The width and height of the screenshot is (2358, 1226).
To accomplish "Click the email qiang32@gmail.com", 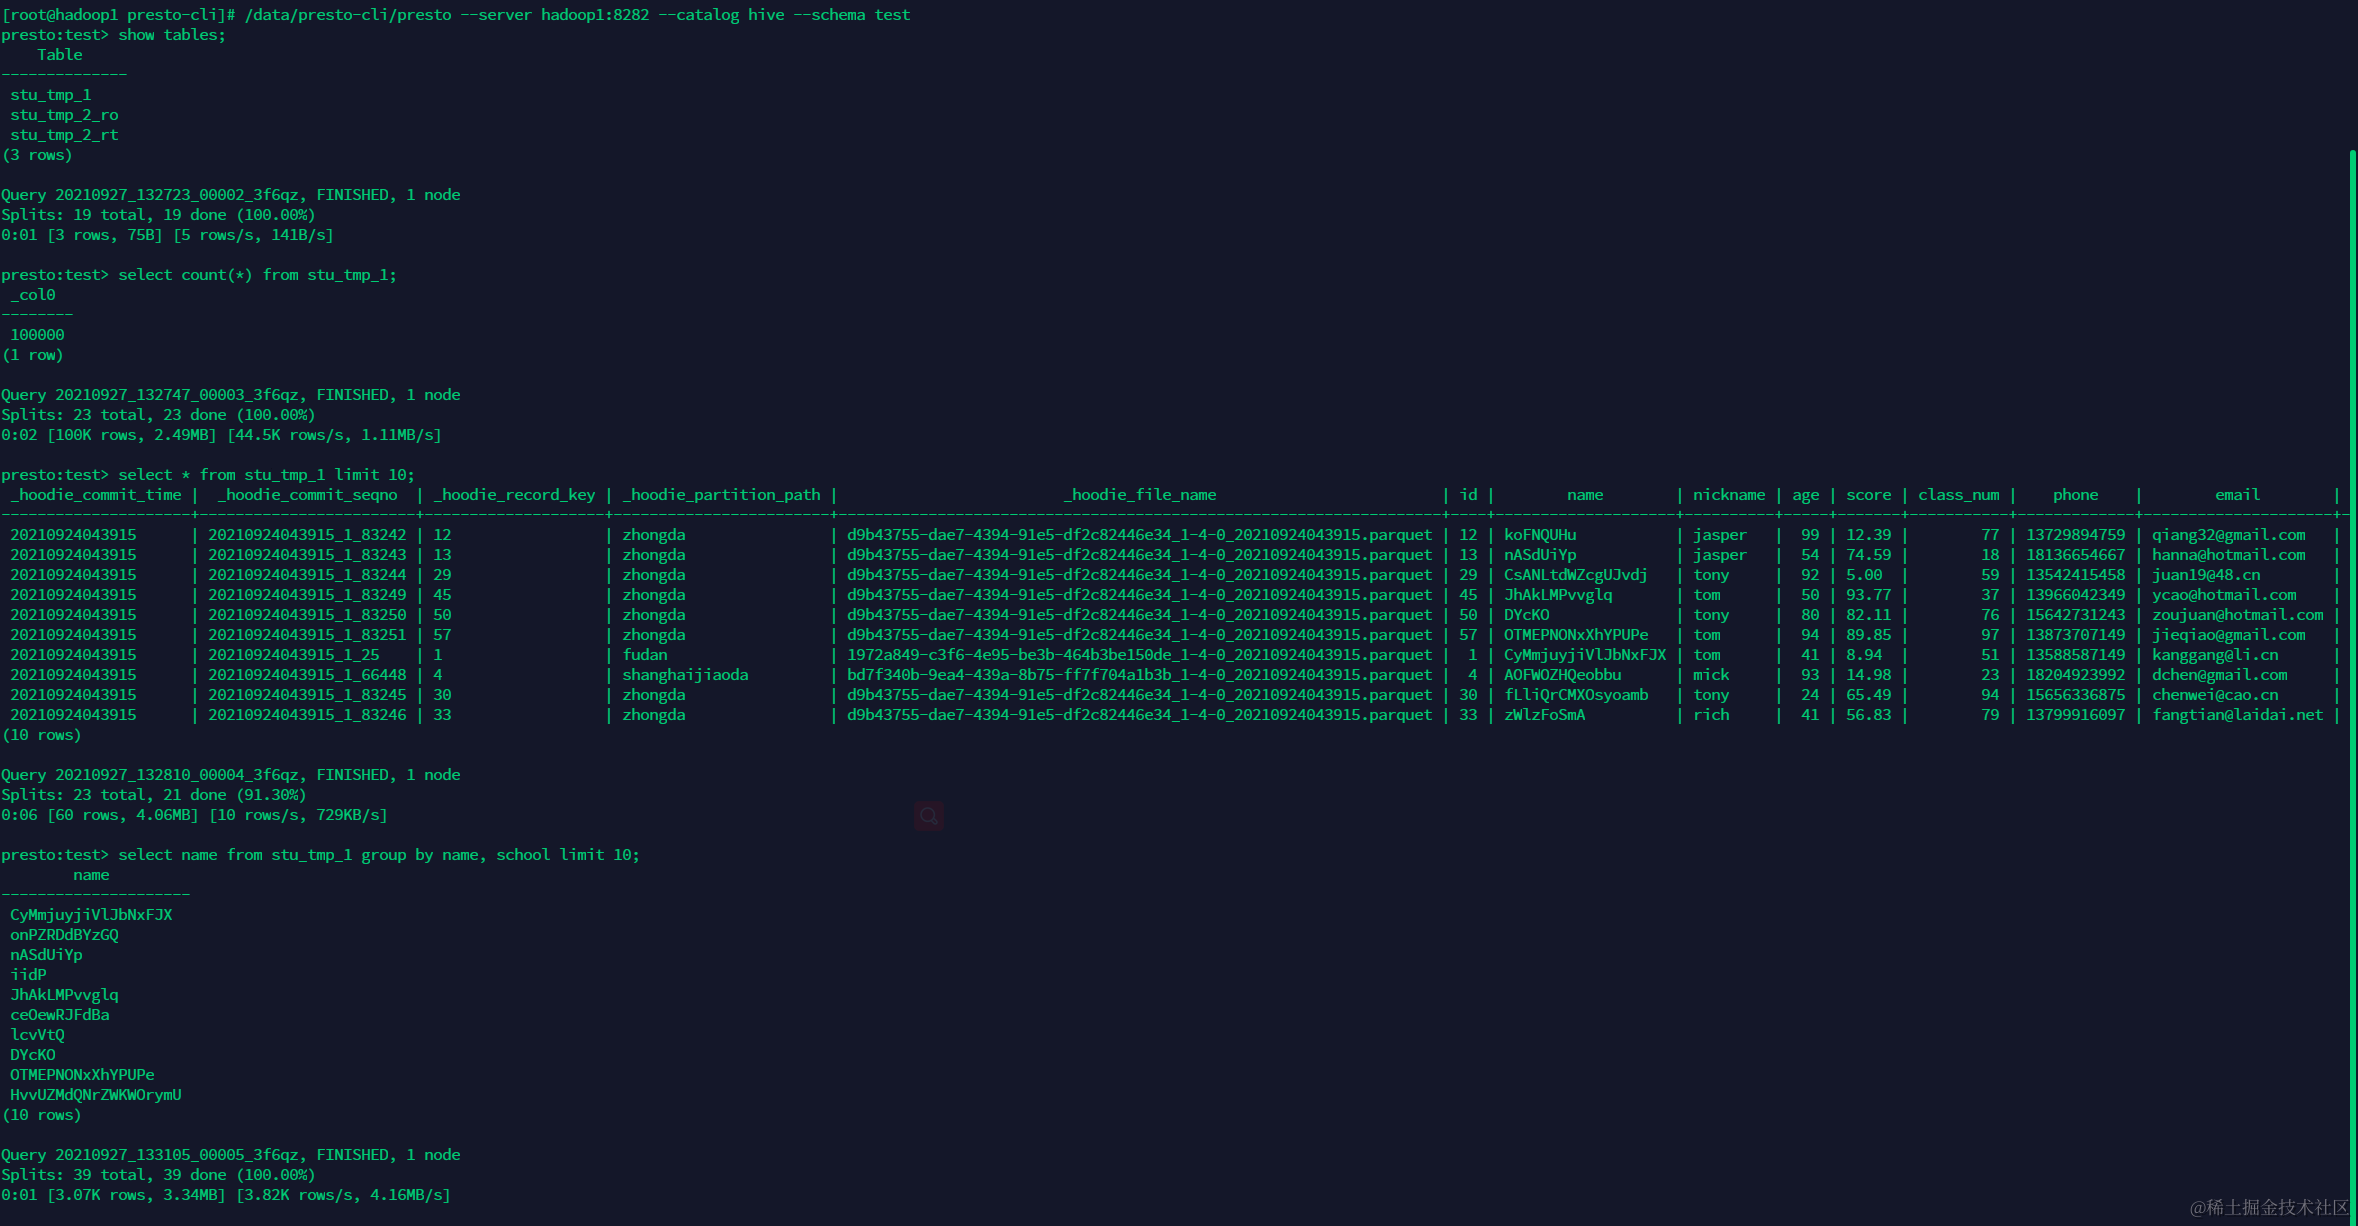I will click(x=2228, y=535).
